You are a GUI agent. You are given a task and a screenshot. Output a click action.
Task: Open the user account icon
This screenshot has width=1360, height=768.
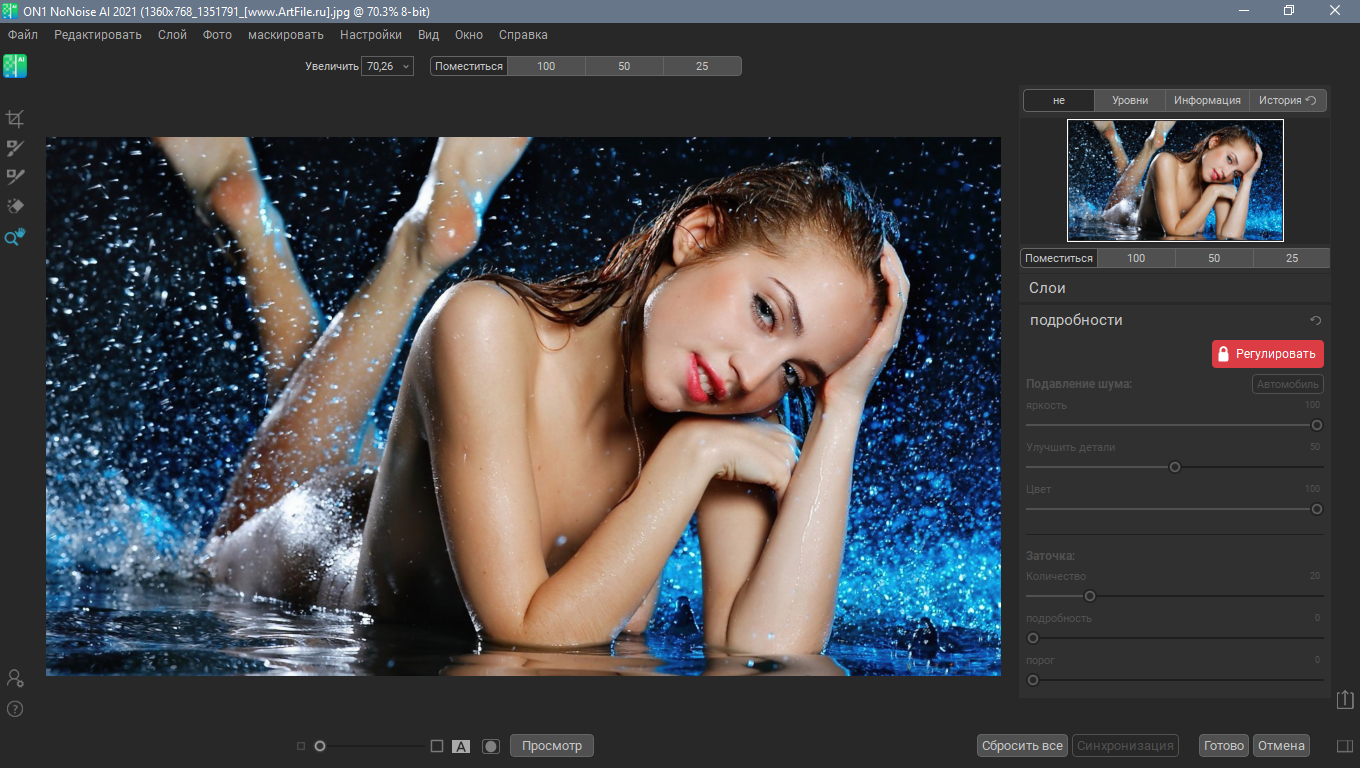tap(15, 678)
